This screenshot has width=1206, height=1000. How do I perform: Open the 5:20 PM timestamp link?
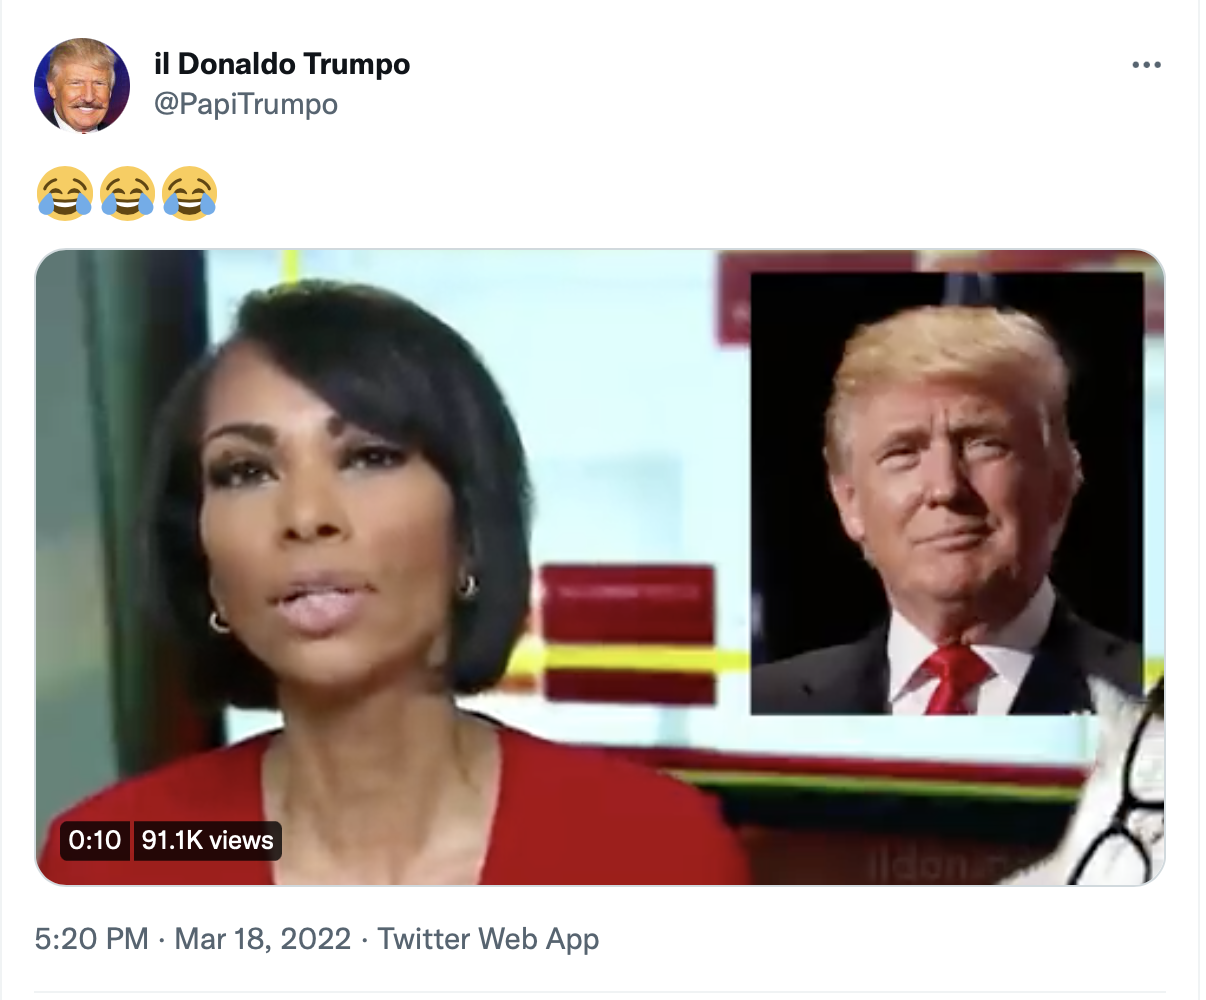[x=91, y=939]
